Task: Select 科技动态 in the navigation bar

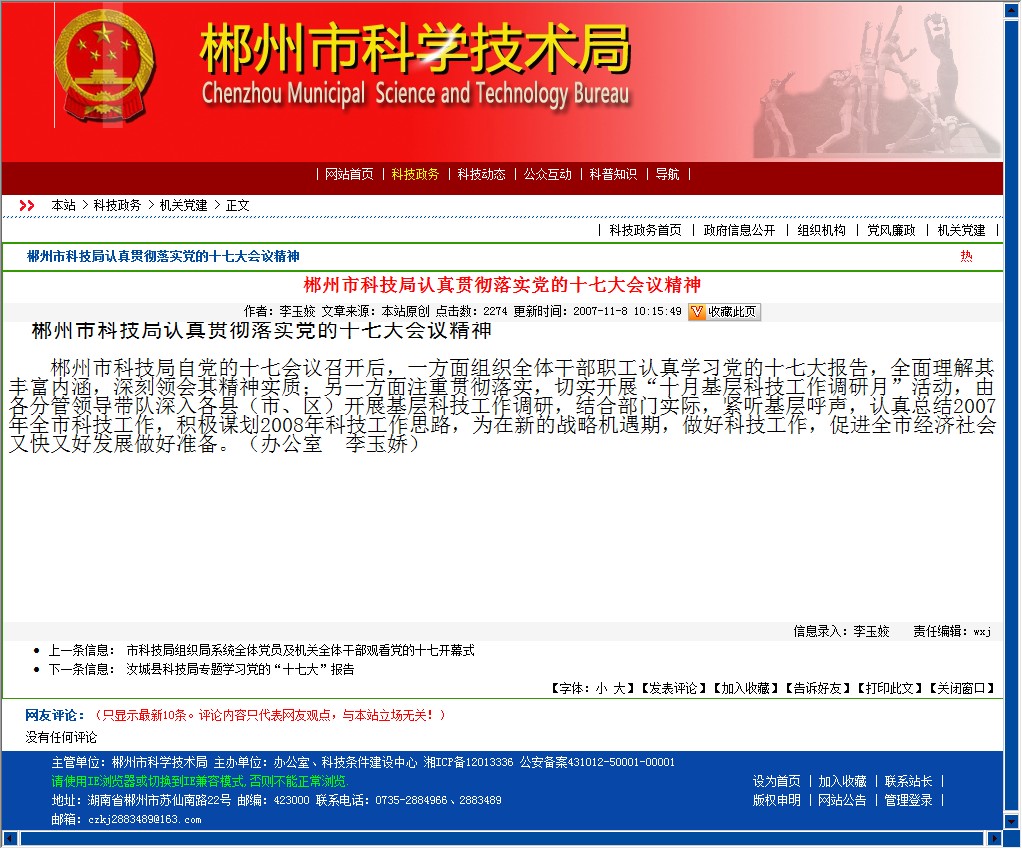Action: tap(481, 174)
